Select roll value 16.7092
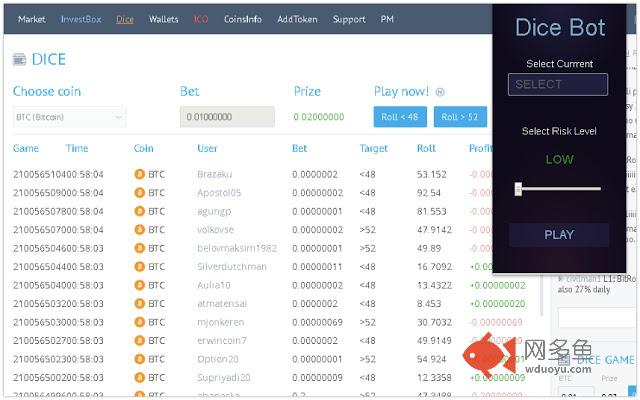640x400 pixels. (434, 267)
